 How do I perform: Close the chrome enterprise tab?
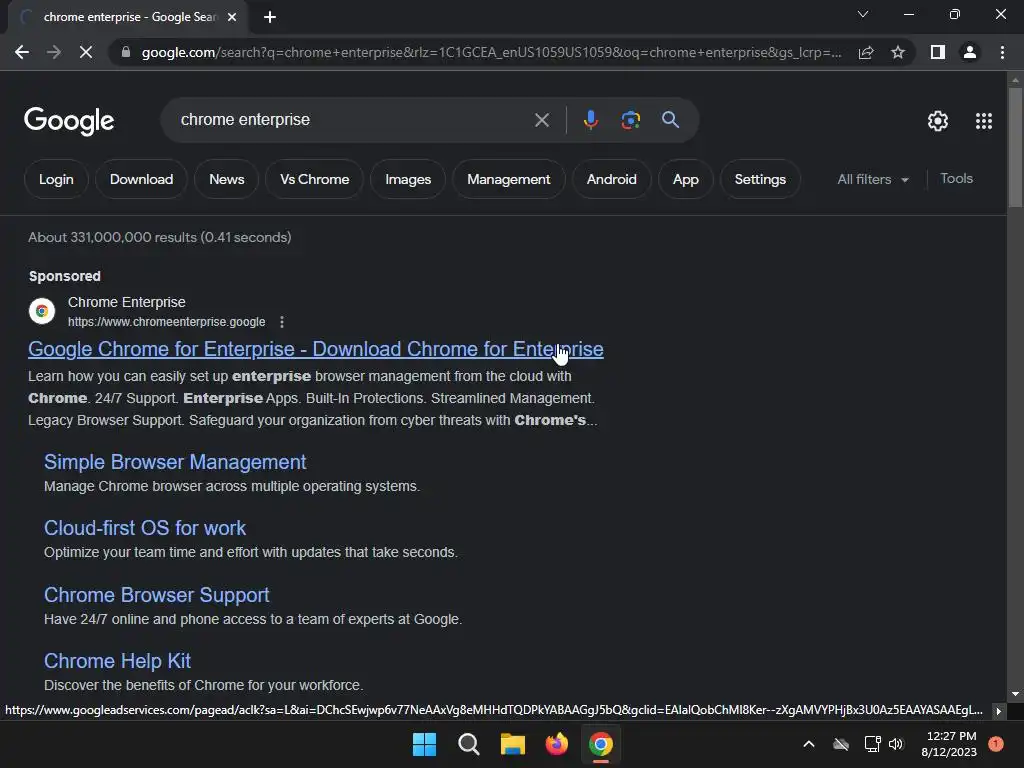tap(232, 17)
